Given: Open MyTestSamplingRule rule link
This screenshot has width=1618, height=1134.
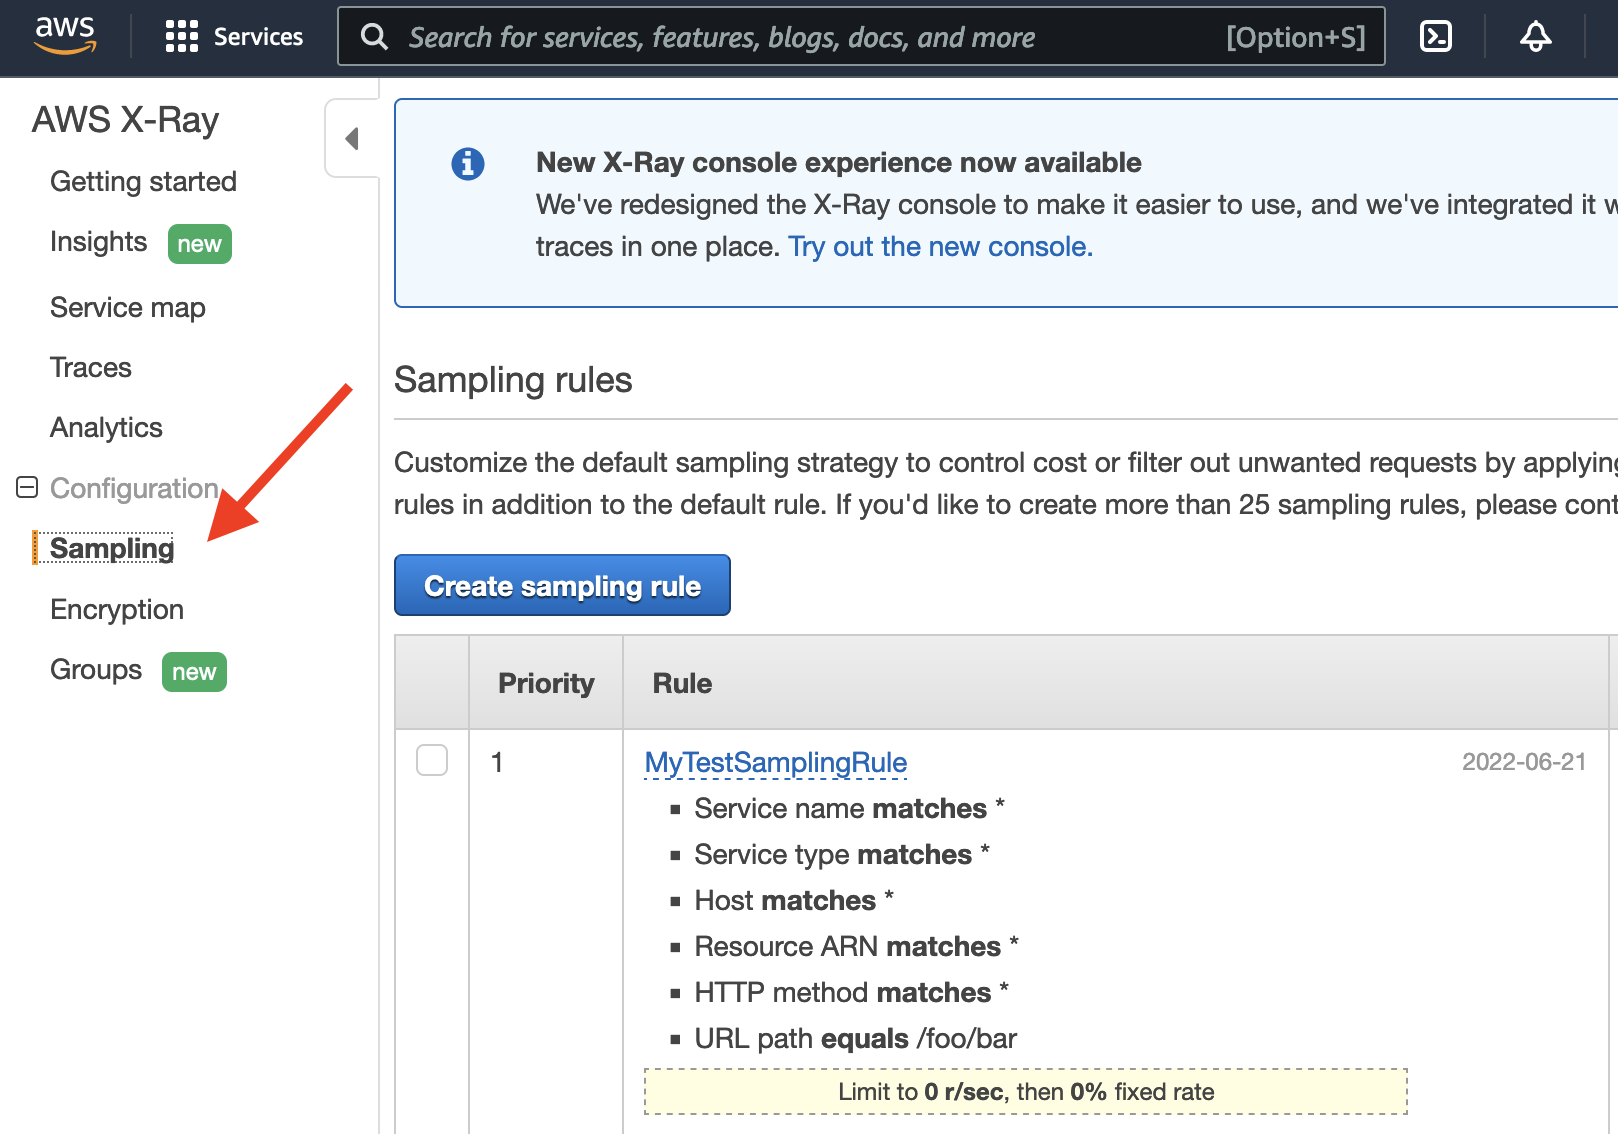Looking at the screenshot, I should point(776,763).
